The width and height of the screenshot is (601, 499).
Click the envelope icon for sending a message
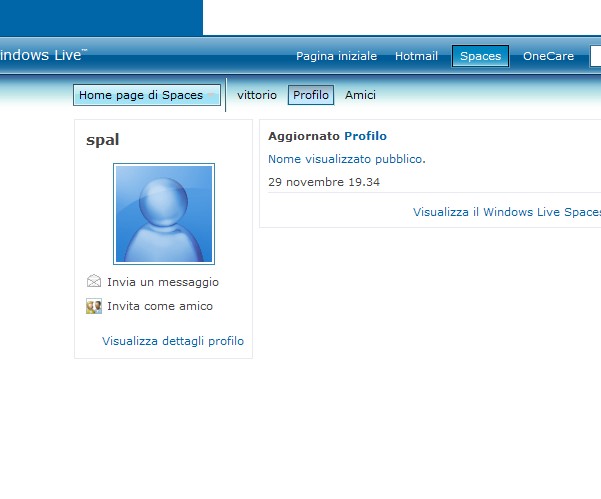(94, 282)
